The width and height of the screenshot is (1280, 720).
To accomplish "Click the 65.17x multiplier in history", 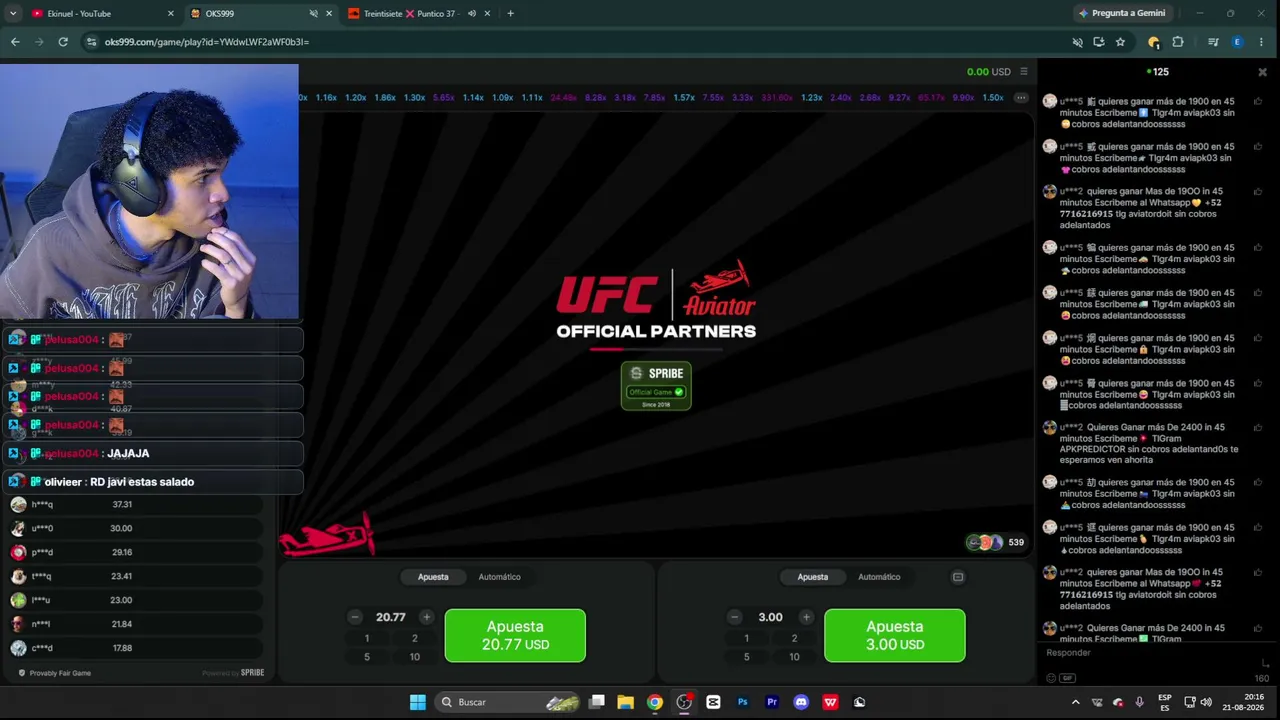I will point(931,98).
